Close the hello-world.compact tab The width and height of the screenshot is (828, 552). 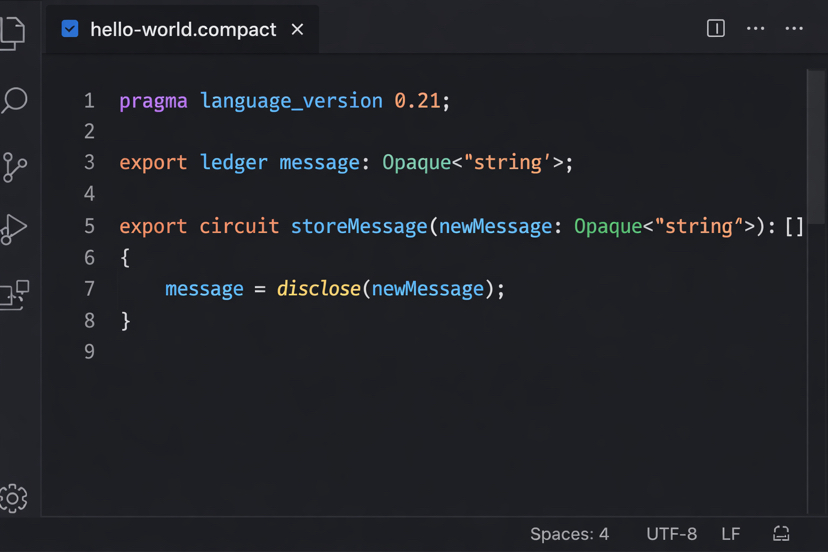[297, 29]
